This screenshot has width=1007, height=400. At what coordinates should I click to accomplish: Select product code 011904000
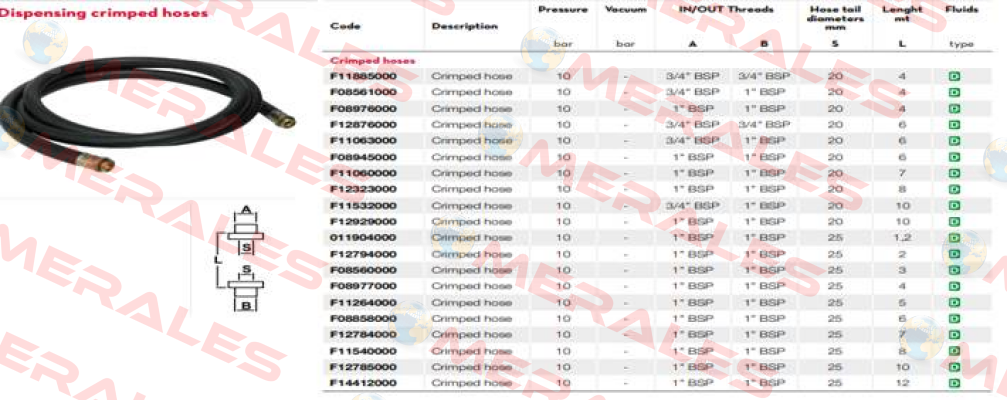tap(363, 238)
